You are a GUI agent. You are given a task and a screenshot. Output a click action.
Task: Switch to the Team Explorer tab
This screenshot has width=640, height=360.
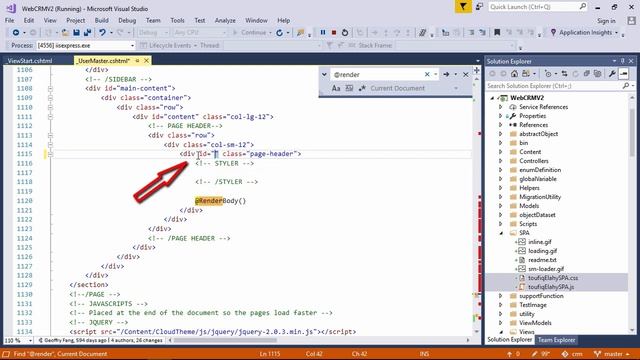(x=556, y=340)
